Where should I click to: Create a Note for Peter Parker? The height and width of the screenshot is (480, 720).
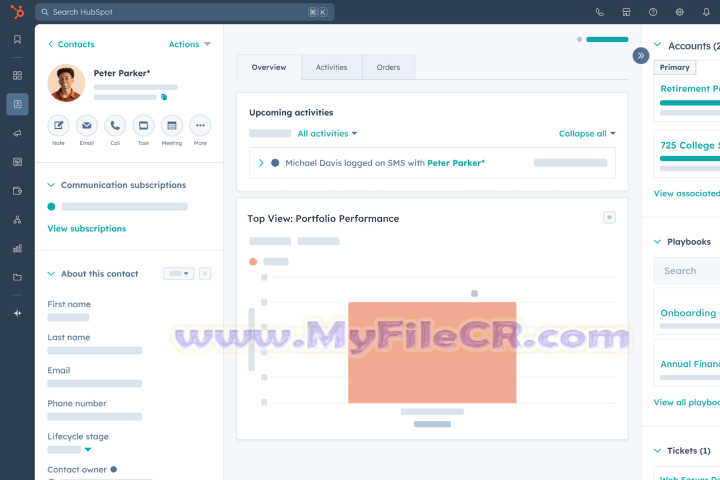click(58, 125)
